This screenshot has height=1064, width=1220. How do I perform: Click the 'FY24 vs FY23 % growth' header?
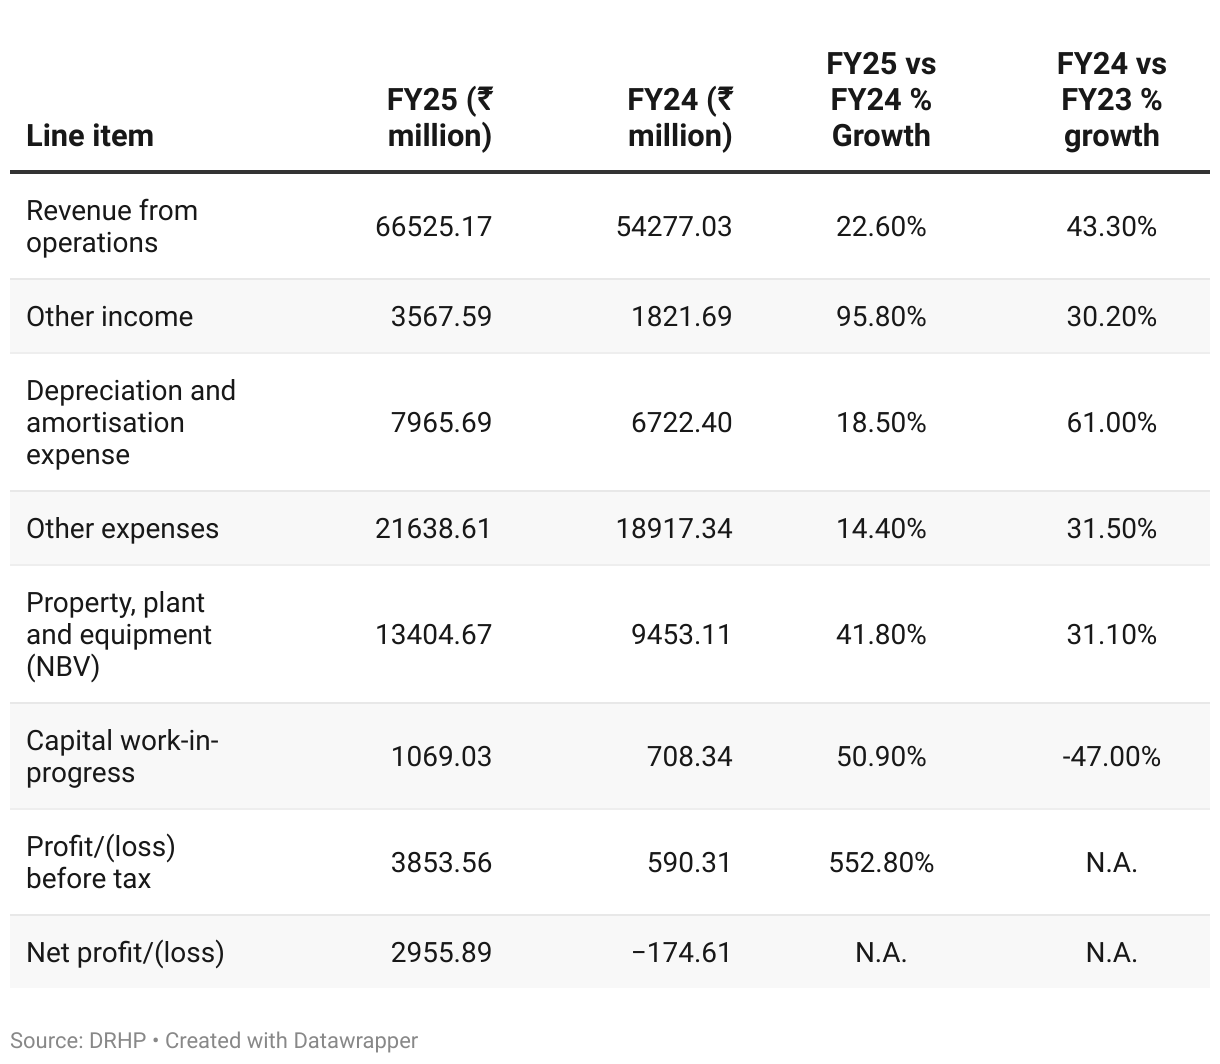click(1111, 100)
